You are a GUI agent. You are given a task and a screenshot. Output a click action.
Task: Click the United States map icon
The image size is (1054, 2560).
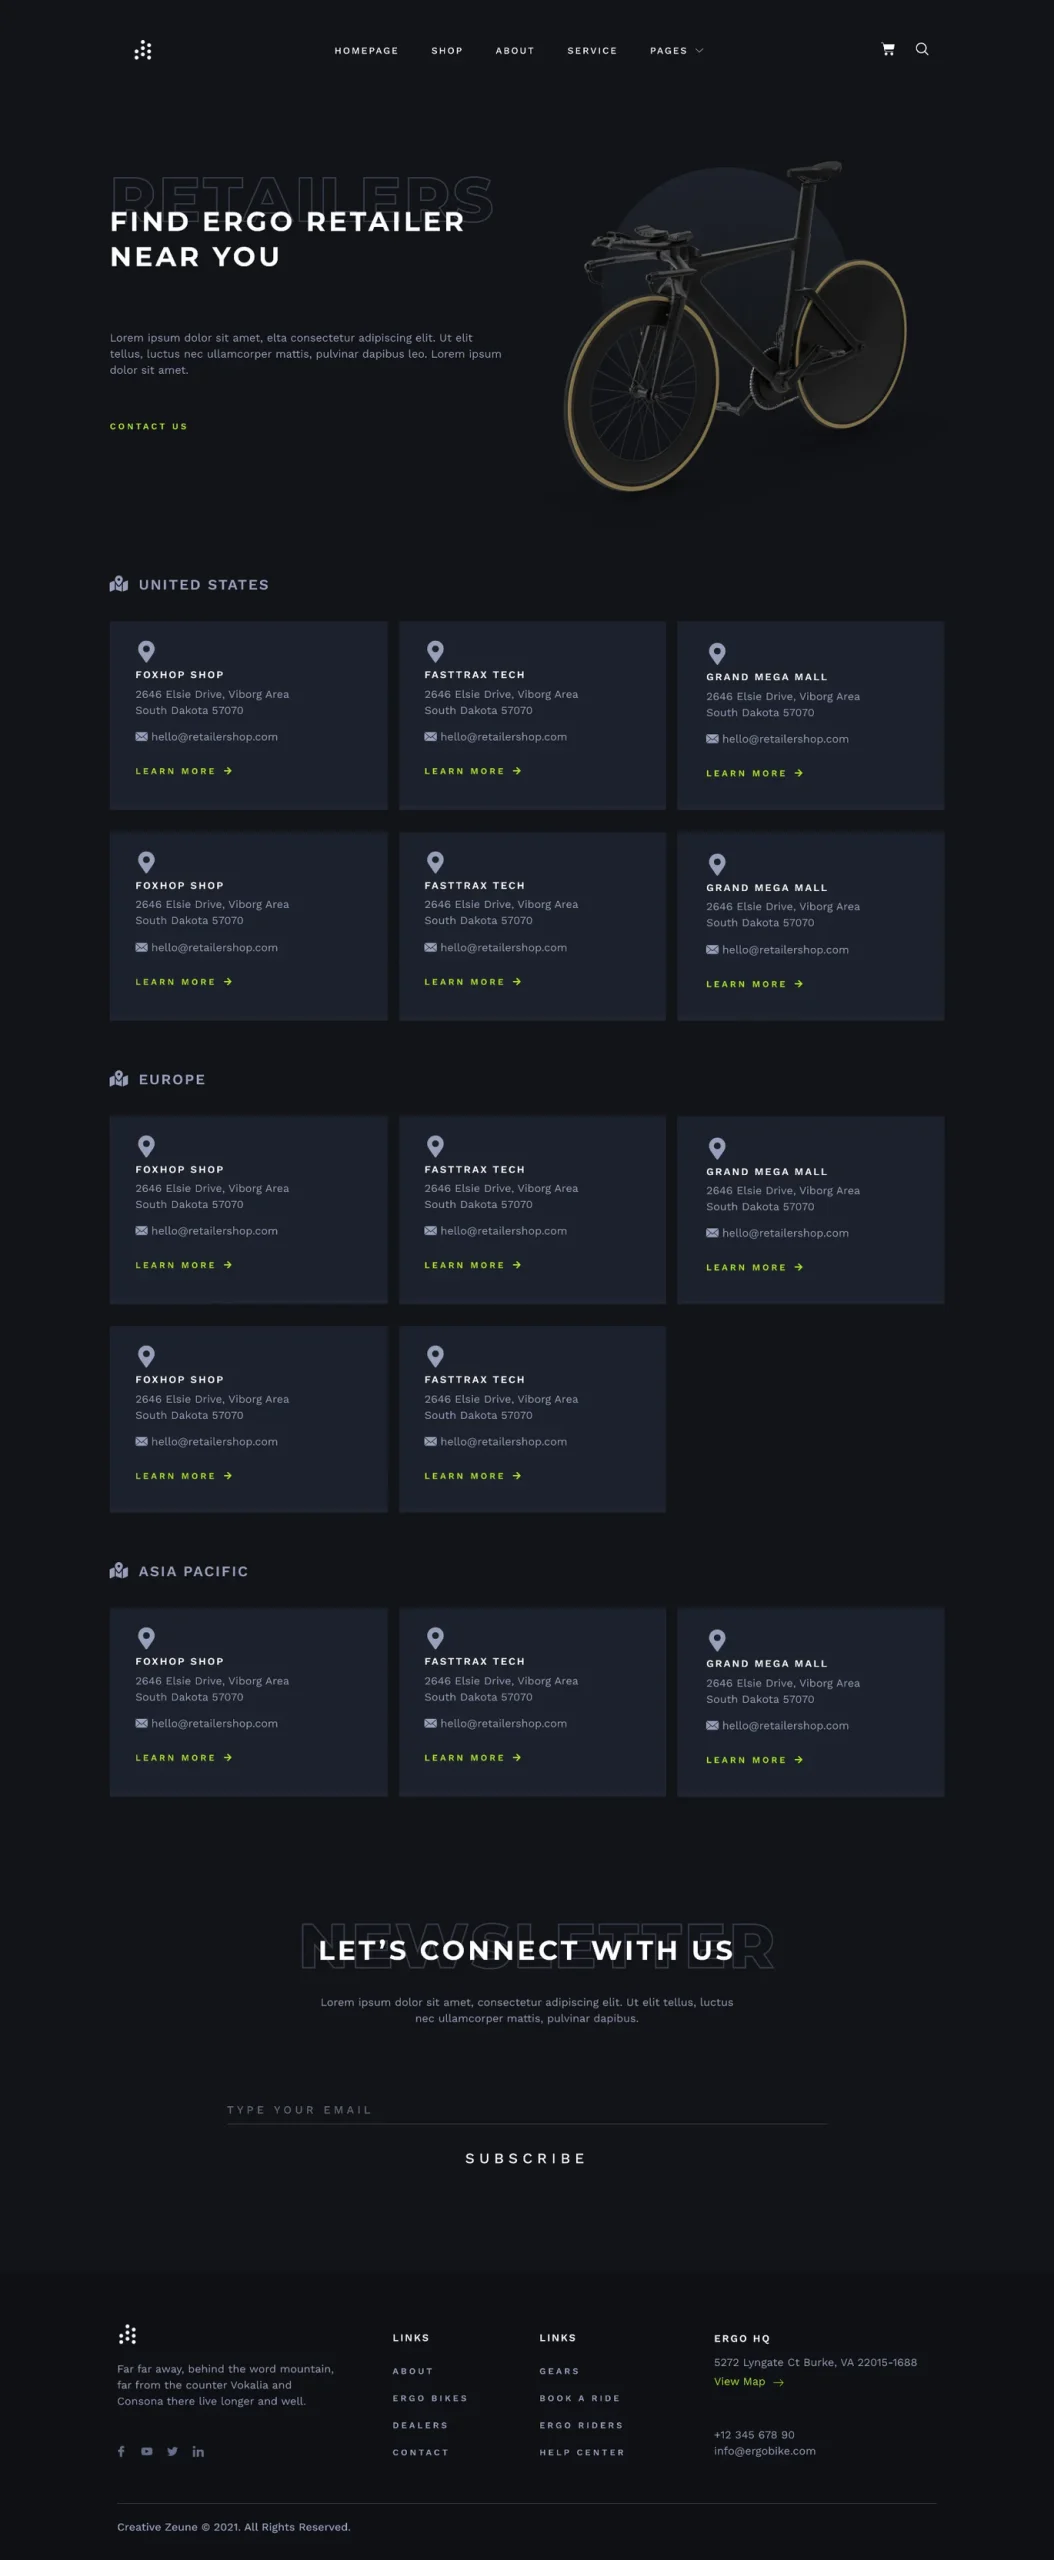[119, 584]
